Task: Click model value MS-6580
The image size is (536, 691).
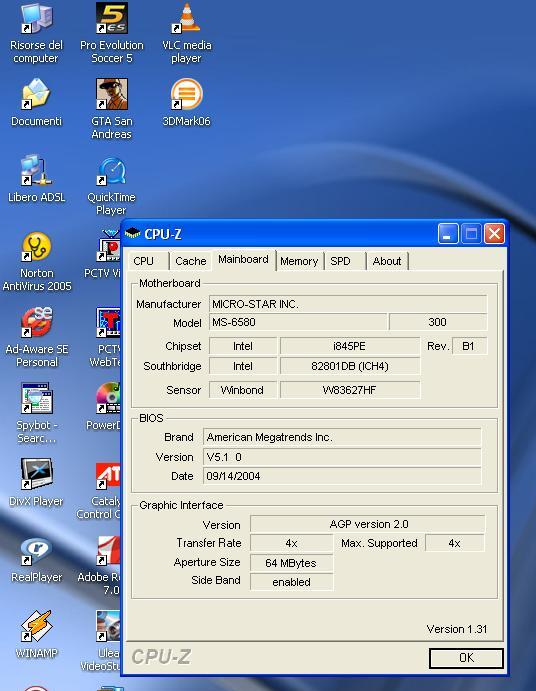Action: pos(298,322)
